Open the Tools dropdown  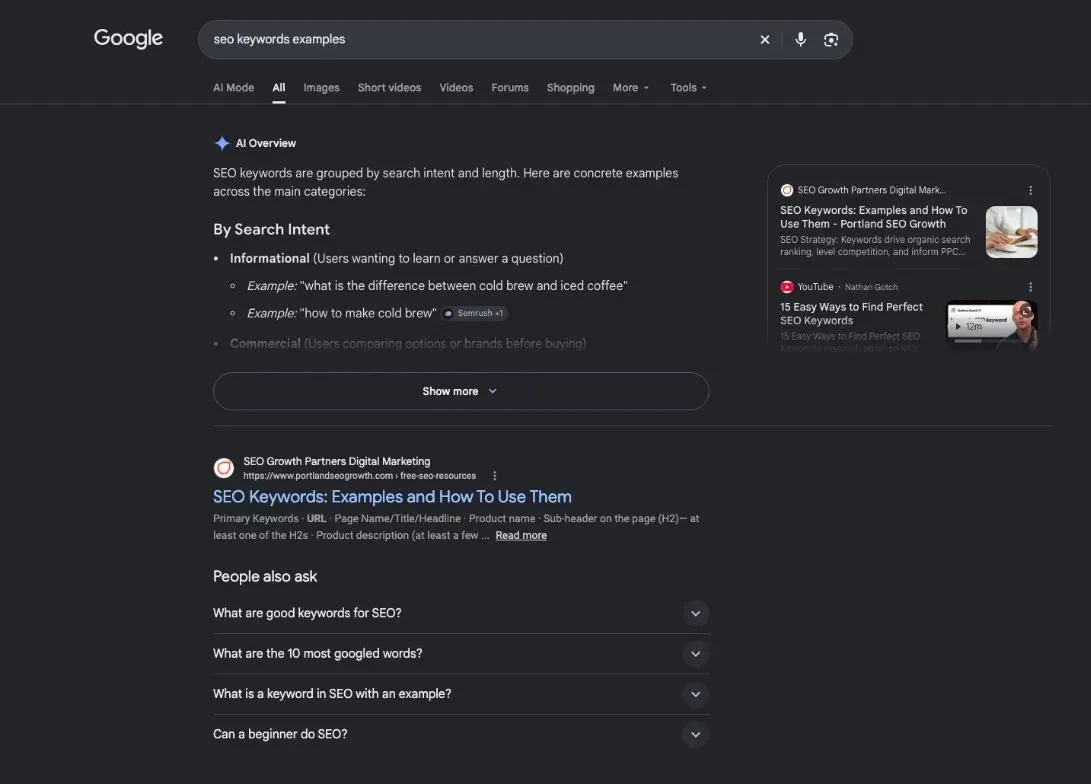click(x=688, y=88)
